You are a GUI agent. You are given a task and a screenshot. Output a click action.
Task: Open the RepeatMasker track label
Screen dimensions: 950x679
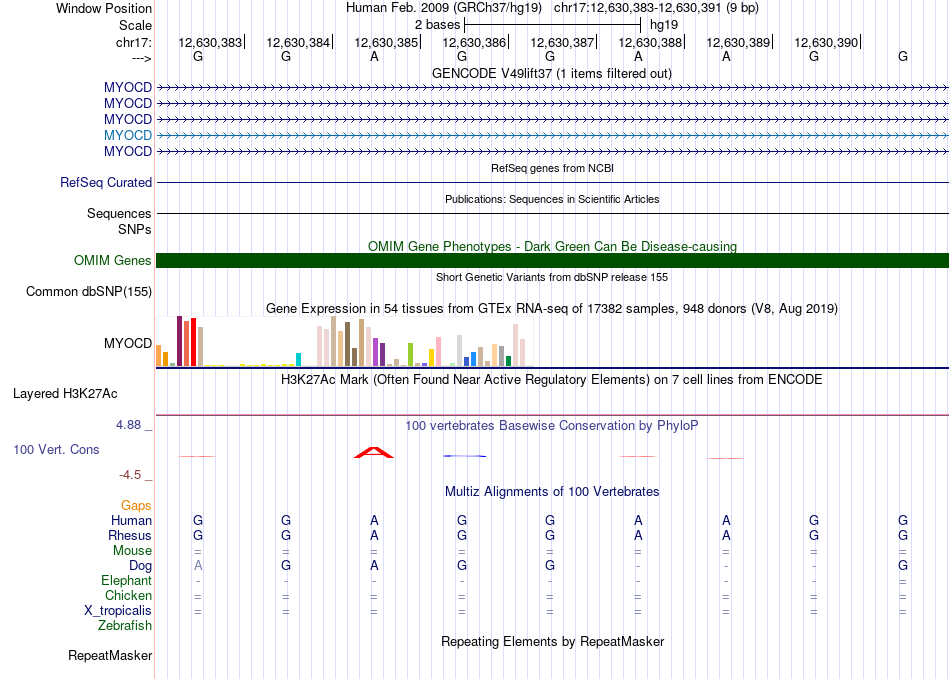pos(110,656)
